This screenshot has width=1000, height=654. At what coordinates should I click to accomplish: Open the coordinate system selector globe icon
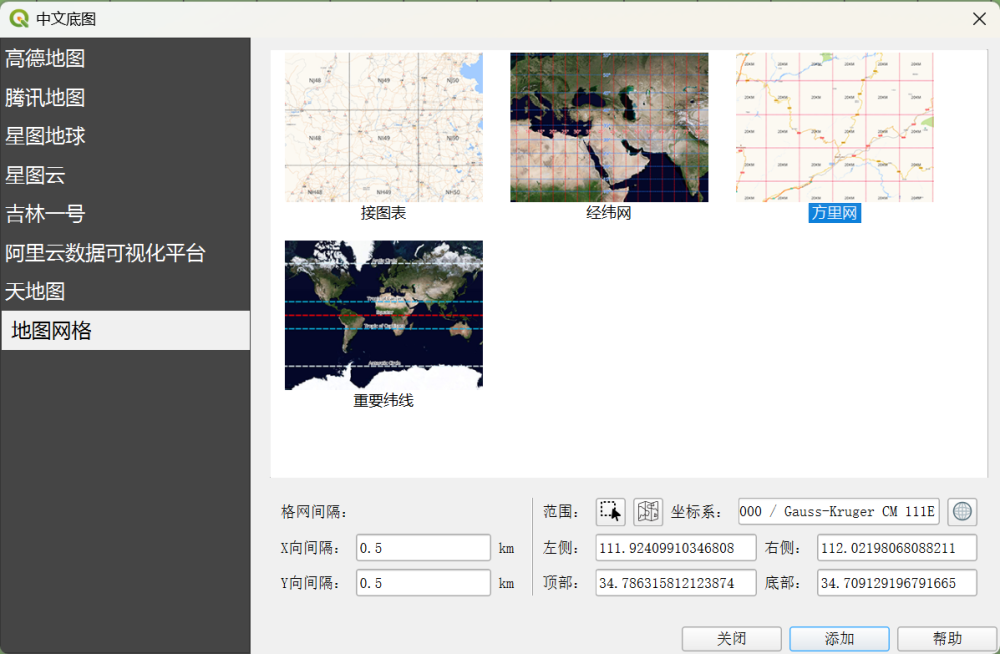point(962,512)
